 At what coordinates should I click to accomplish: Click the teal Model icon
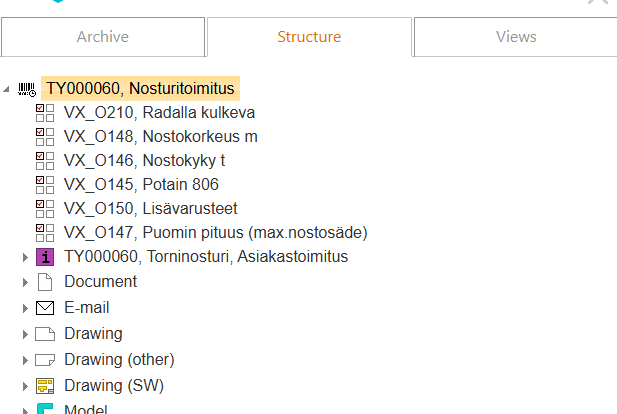pyautogui.click(x=44, y=409)
